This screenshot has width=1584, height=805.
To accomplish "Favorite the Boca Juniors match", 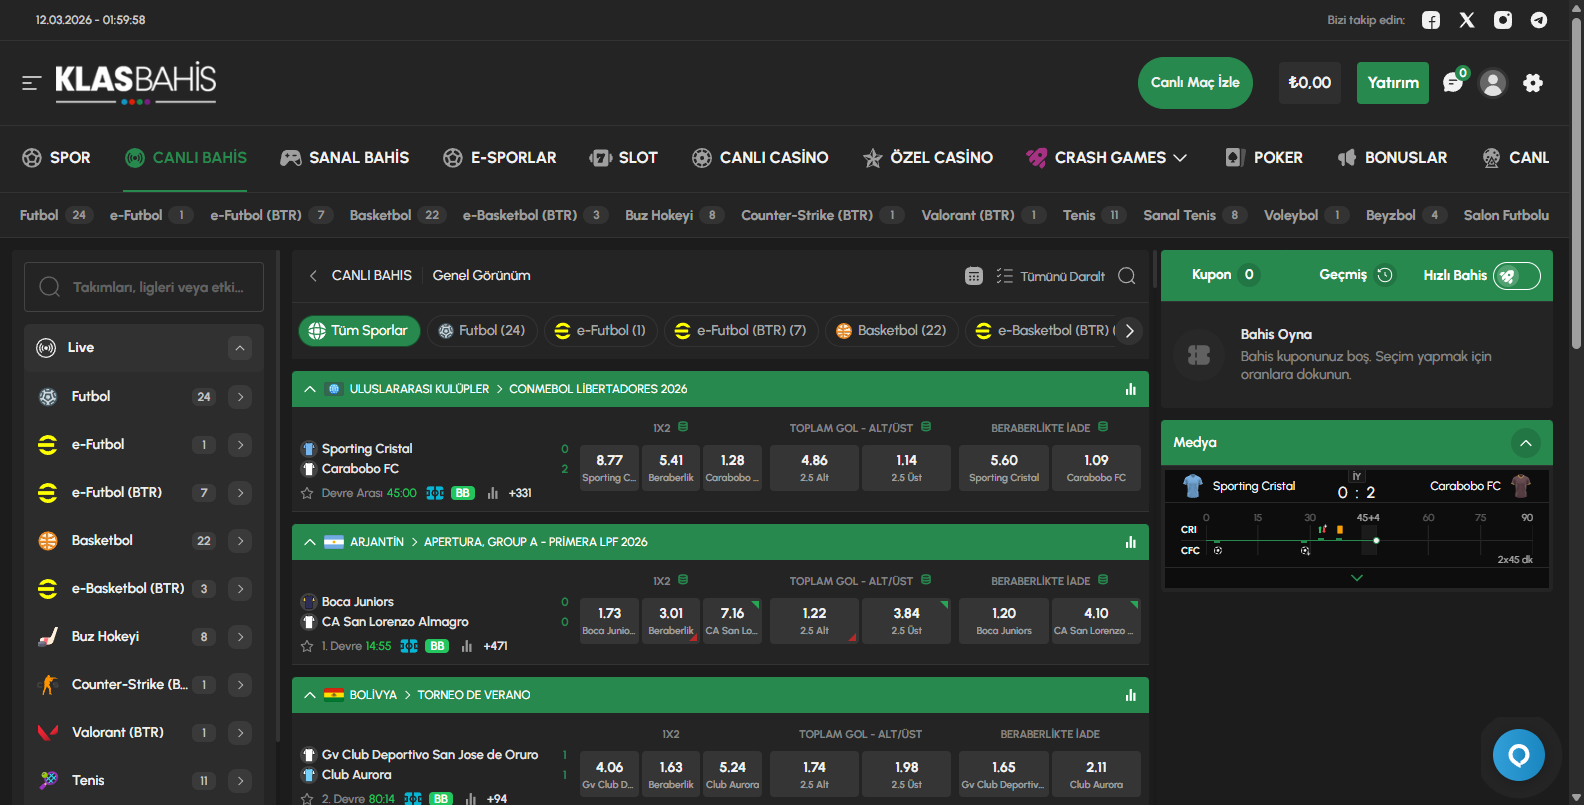I will [x=307, y=646].
